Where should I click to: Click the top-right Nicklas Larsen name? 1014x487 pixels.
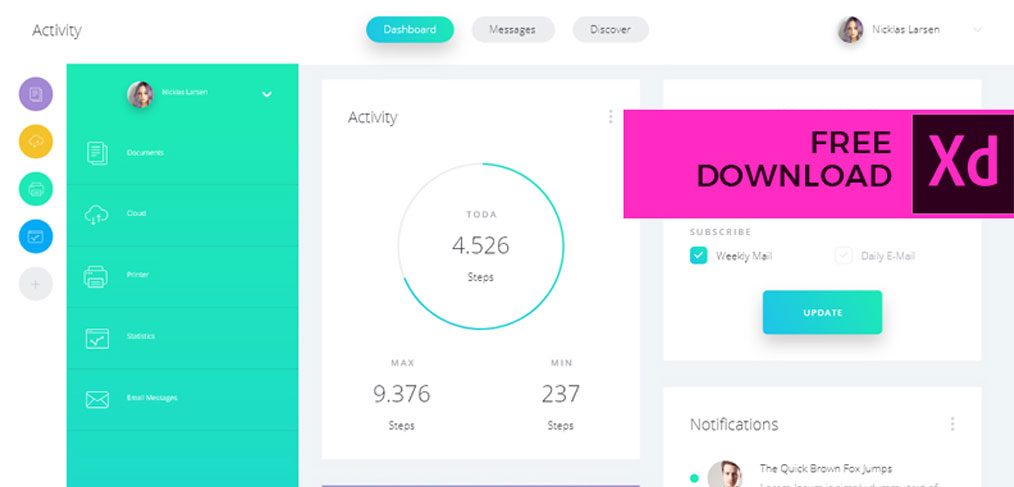(x=905, y=30)
